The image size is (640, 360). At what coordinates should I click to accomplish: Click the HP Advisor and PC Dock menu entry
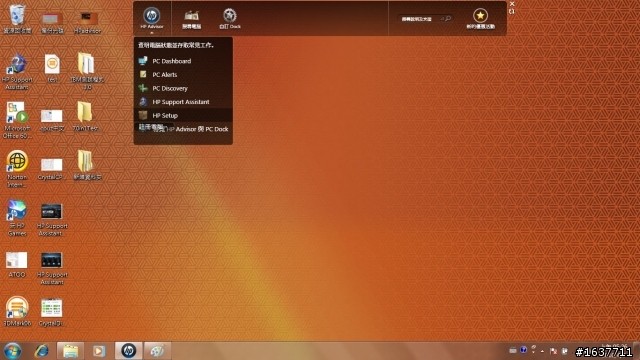coord(183,129)
